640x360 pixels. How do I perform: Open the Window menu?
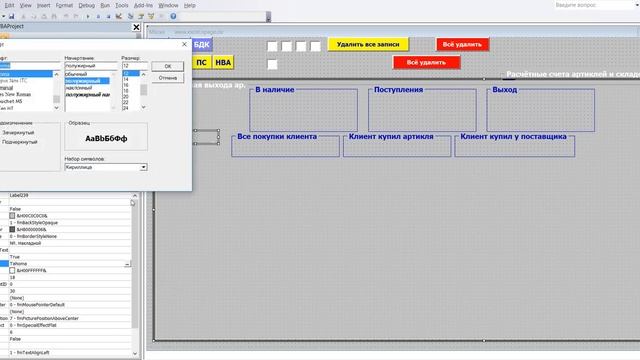tap(168, 5)
